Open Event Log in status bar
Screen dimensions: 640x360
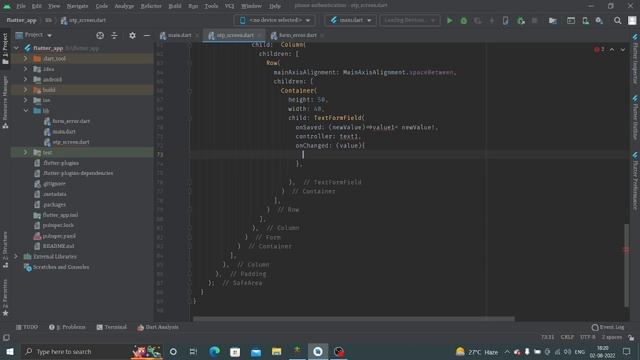coord(608,327)
